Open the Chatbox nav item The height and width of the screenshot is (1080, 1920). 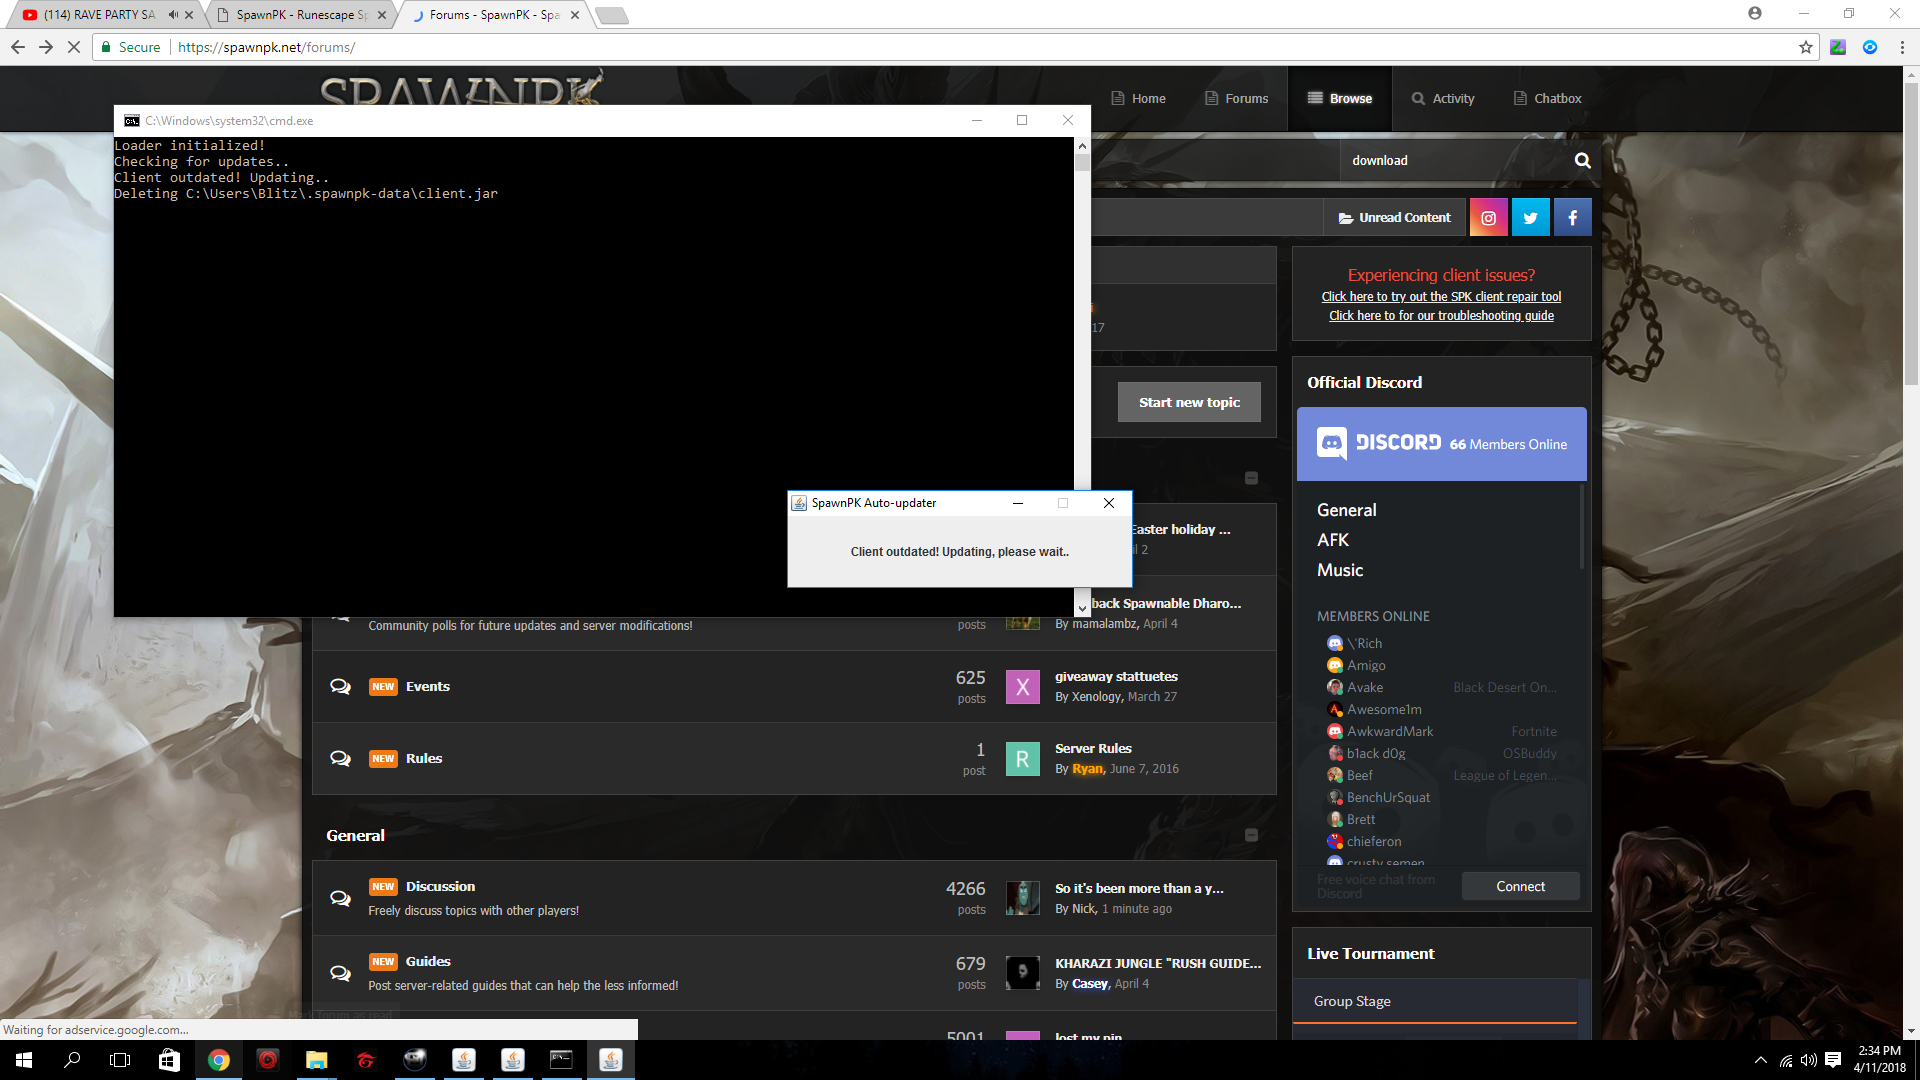1547,98
